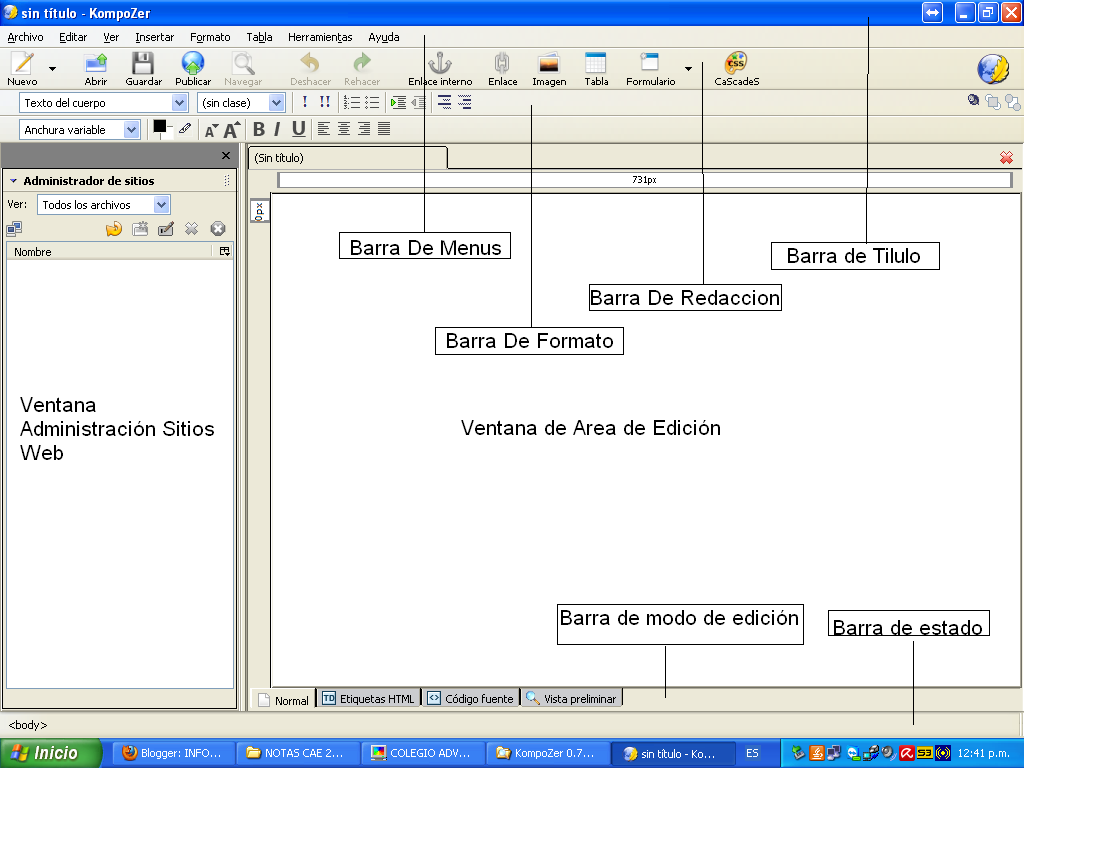1095x864 pixels.
Task: Click the definition term icon
Action: click(444, 103)
